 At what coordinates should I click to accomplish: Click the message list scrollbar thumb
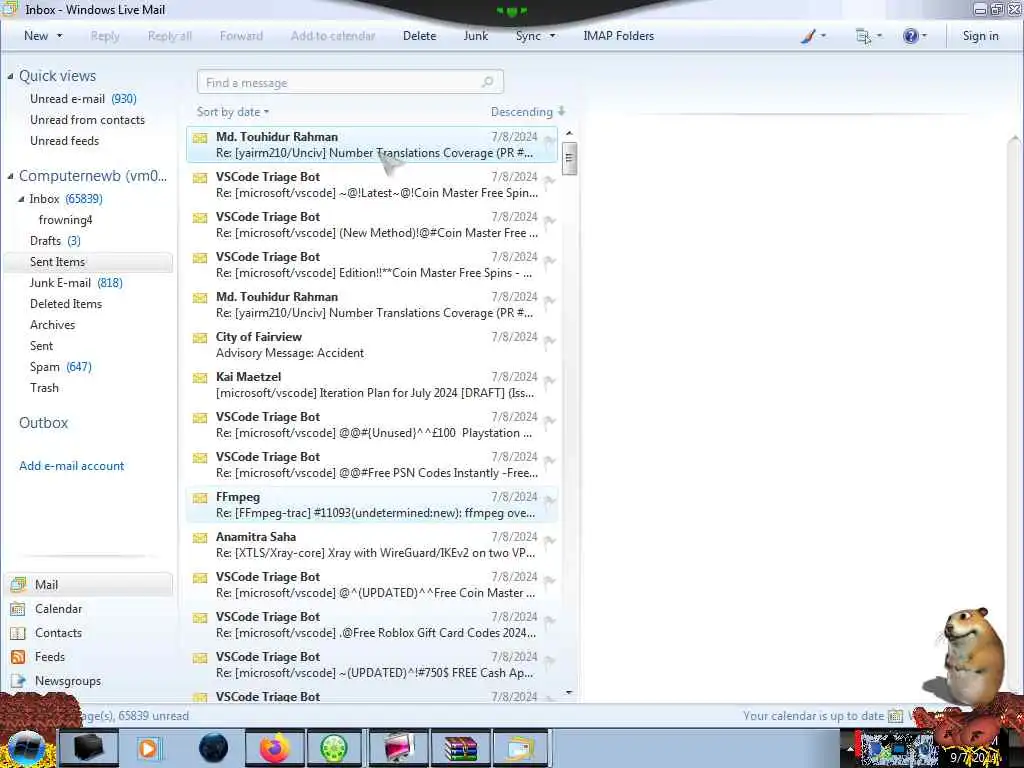point(569,158)
